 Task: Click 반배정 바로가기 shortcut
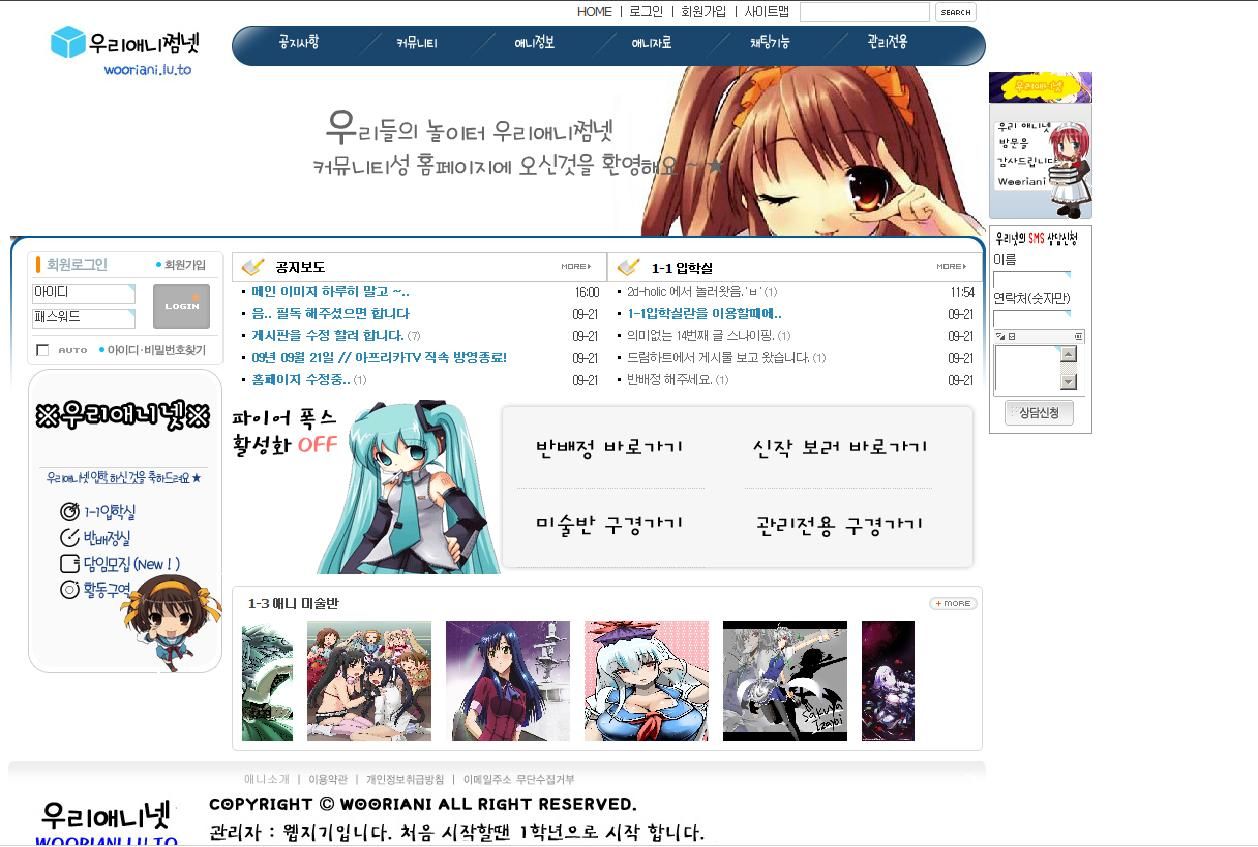[x=609, y=447]
